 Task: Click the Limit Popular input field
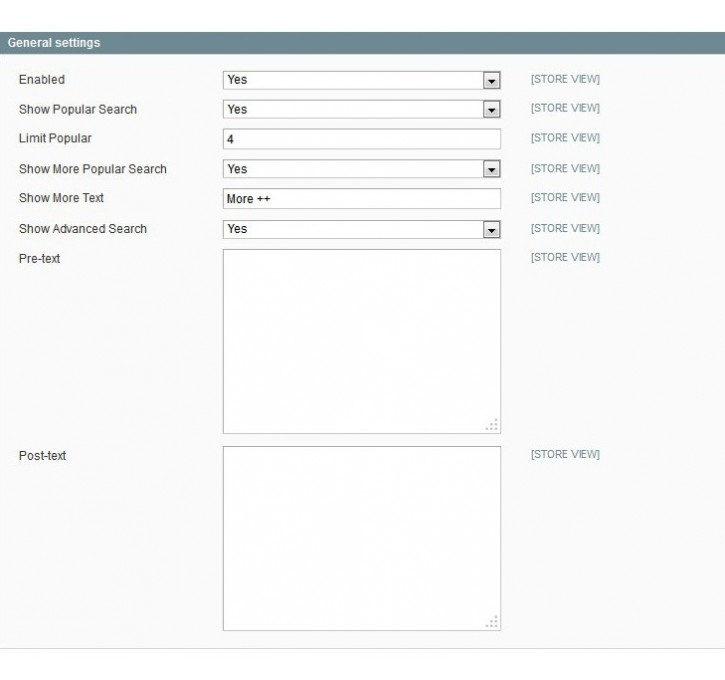362,139
